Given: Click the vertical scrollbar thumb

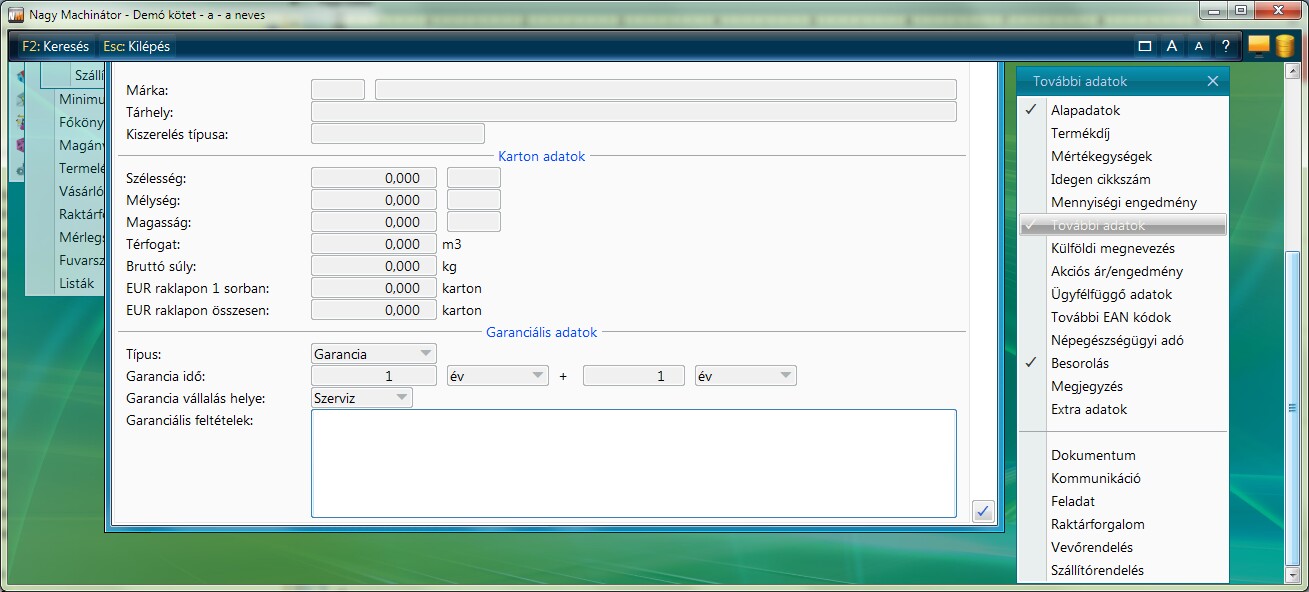Looking at the screenshot, I should (x=1292, y=408).
